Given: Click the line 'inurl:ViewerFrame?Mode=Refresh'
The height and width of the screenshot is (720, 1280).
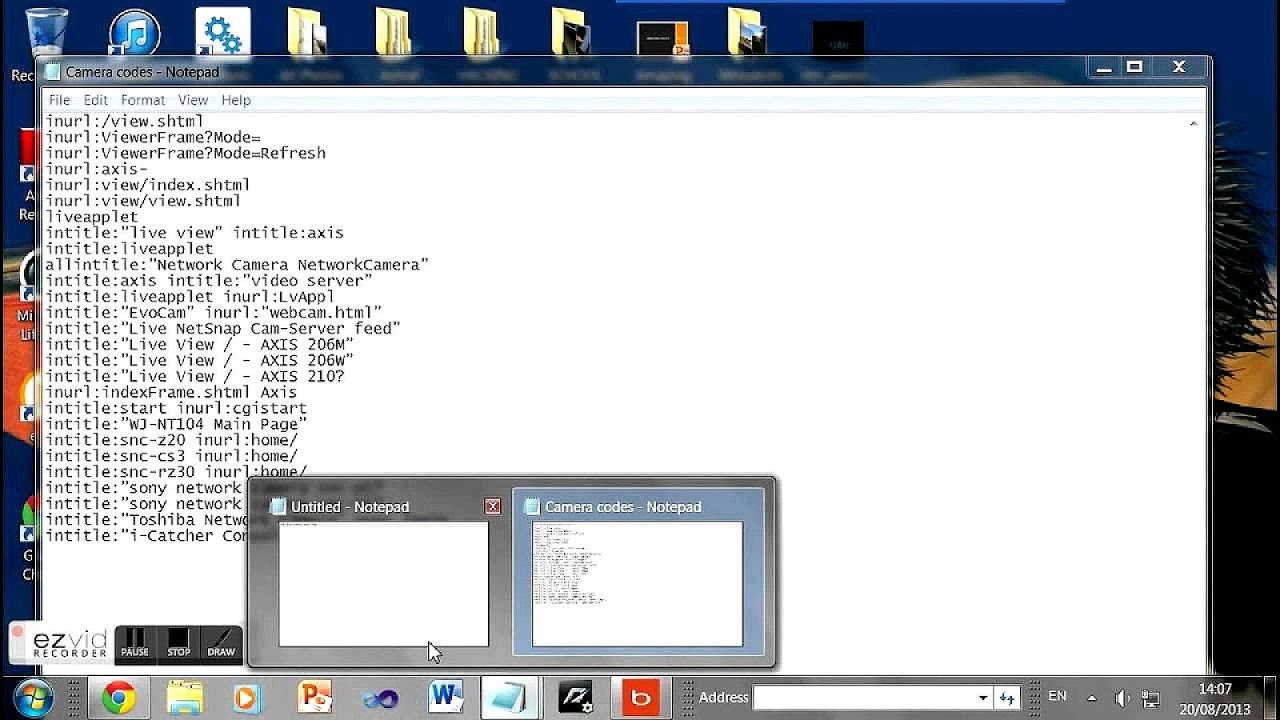Looking at the screenshot, I should pos(185,153).
